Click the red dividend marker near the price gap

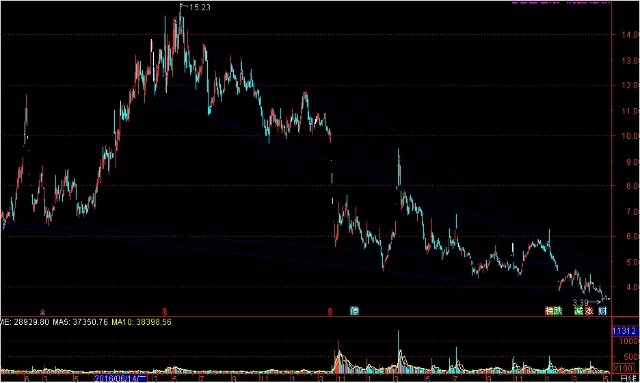[x=330, y=312]
